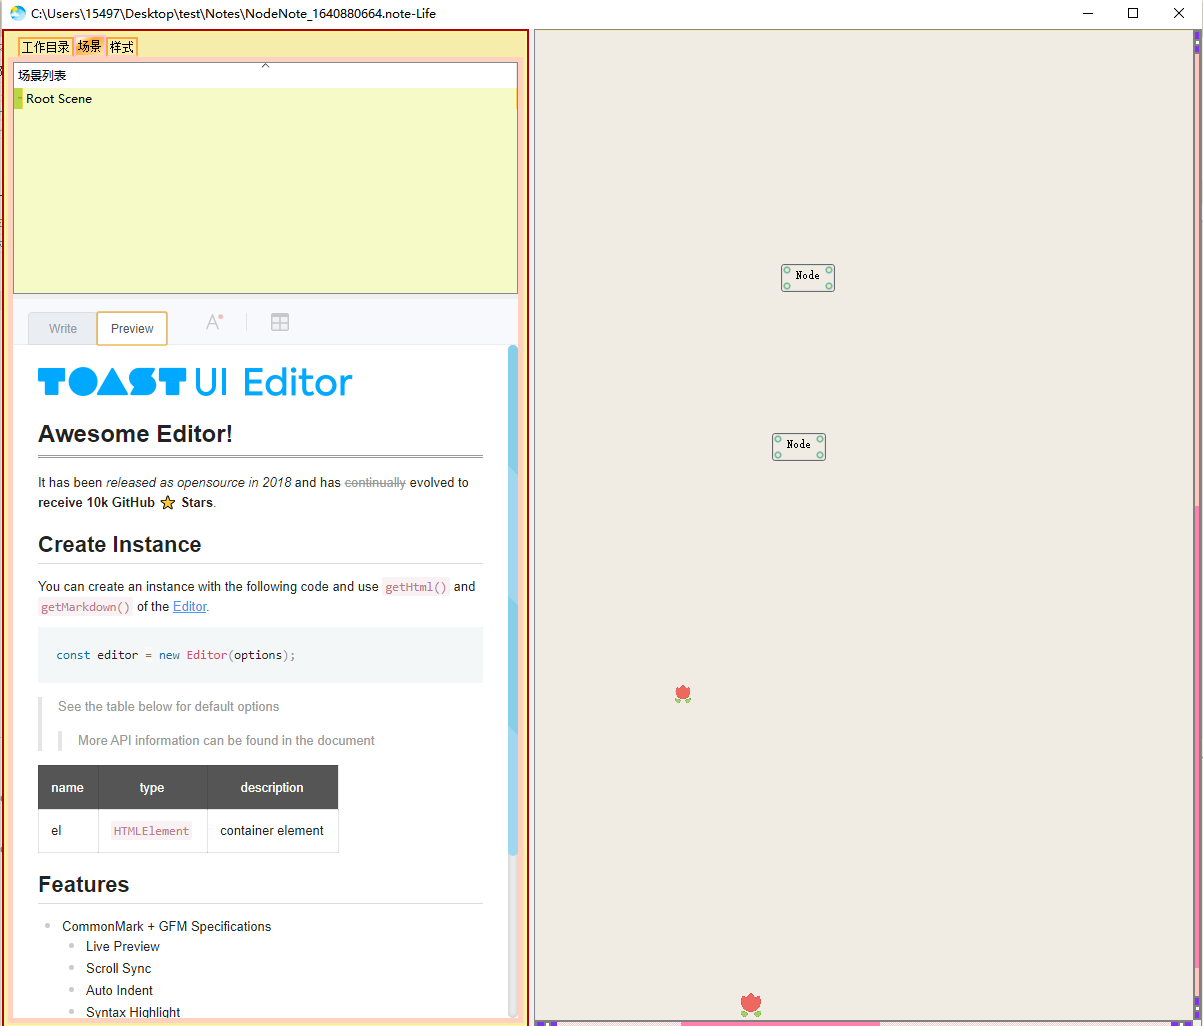Click the top-right port circle of lower Node
This screenshot has width=1203, height=1026.
[820, 439]
